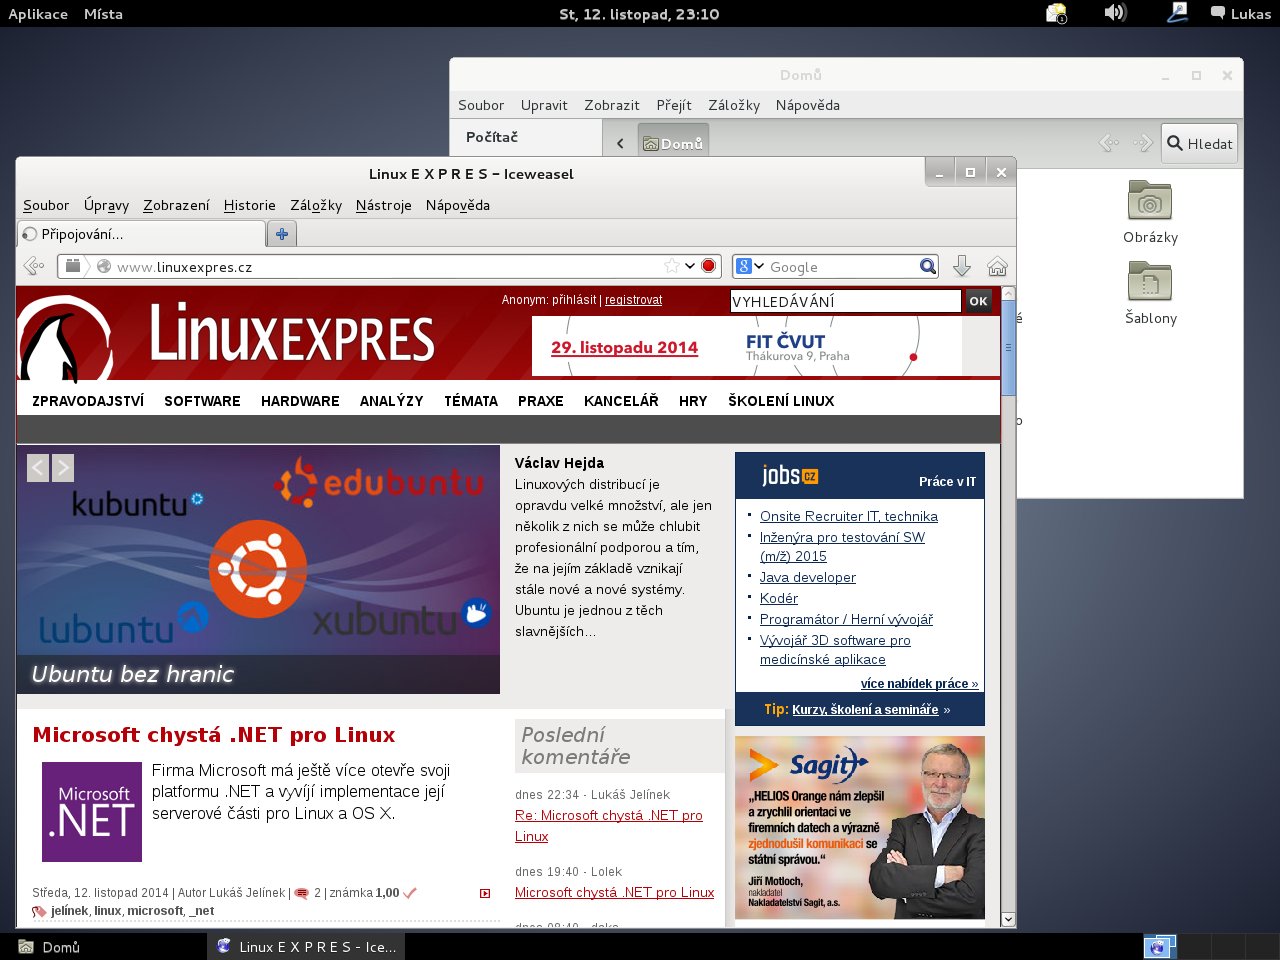Select the Připojování tab

(141, 234)
